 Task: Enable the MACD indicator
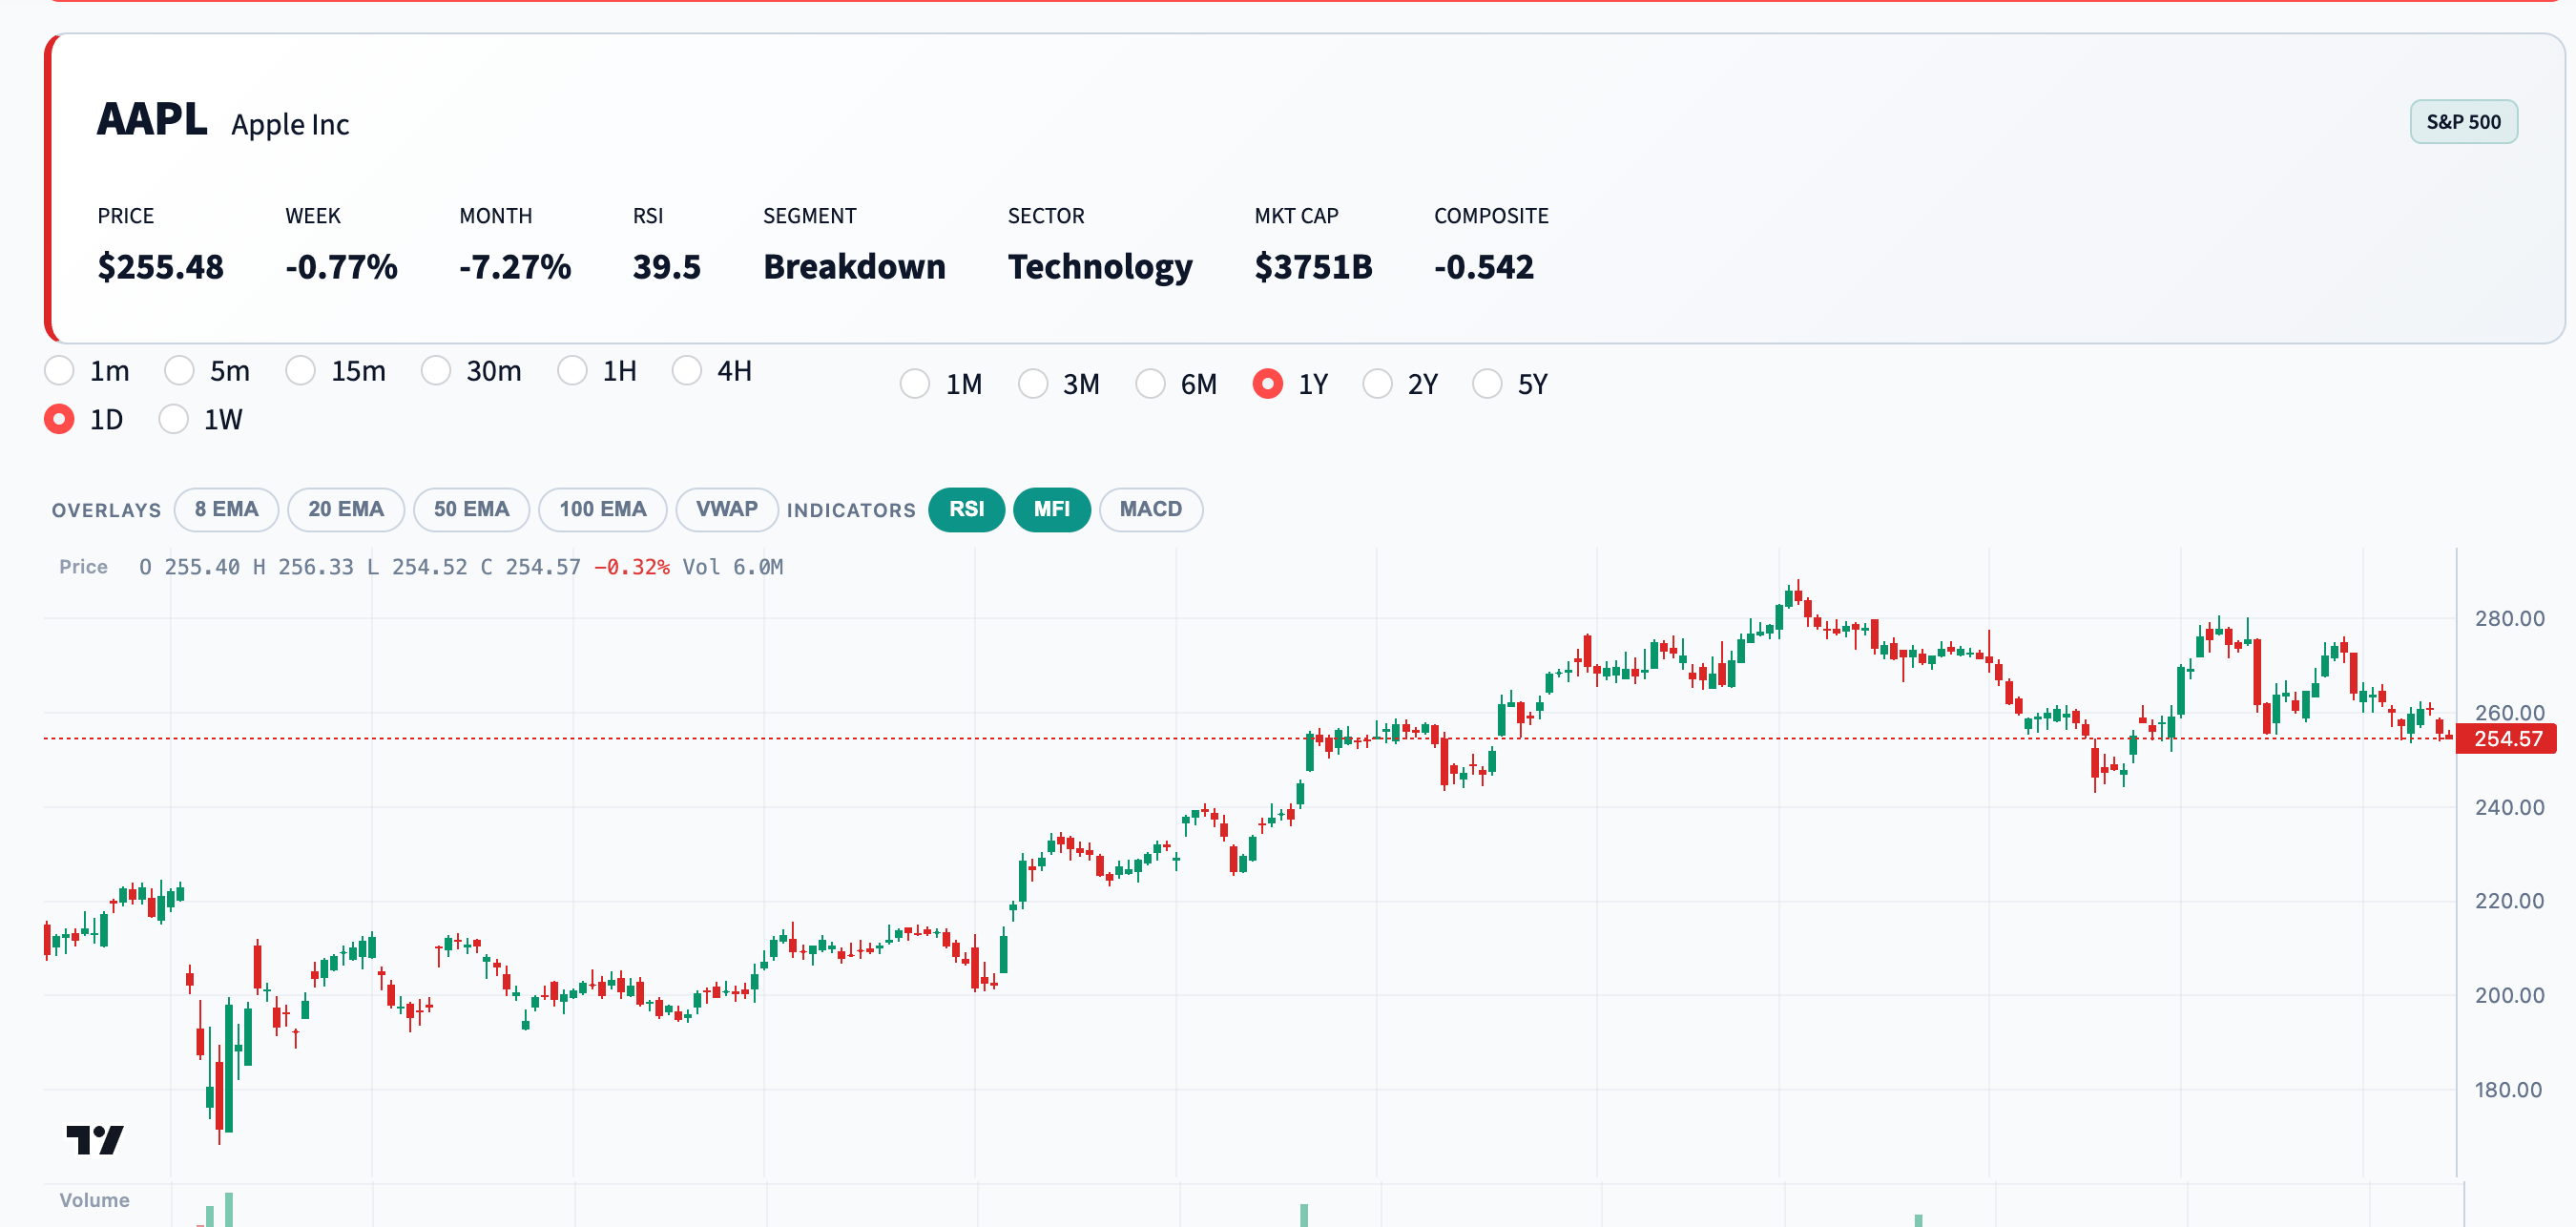[x=1150, y=509]
